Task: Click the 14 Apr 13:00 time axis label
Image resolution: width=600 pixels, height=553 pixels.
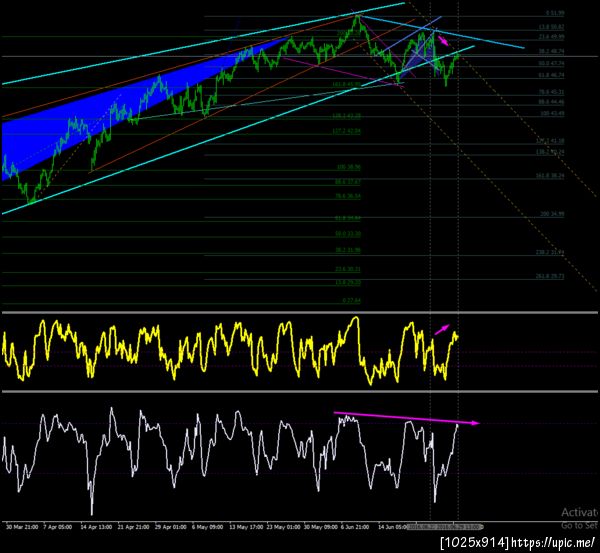Action: click(x=96, y=527)
